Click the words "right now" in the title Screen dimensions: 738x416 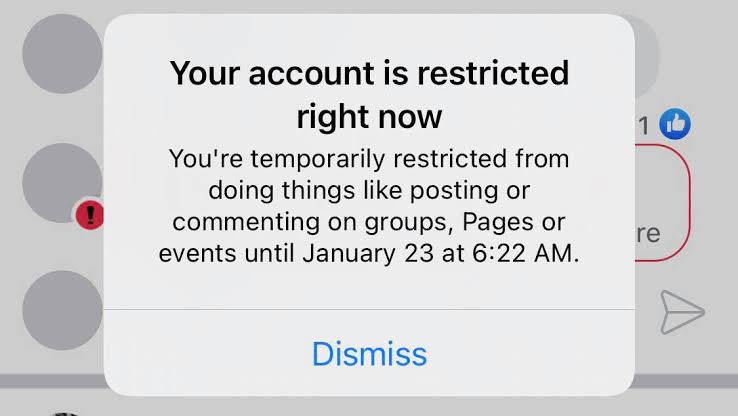pos(369,116)
